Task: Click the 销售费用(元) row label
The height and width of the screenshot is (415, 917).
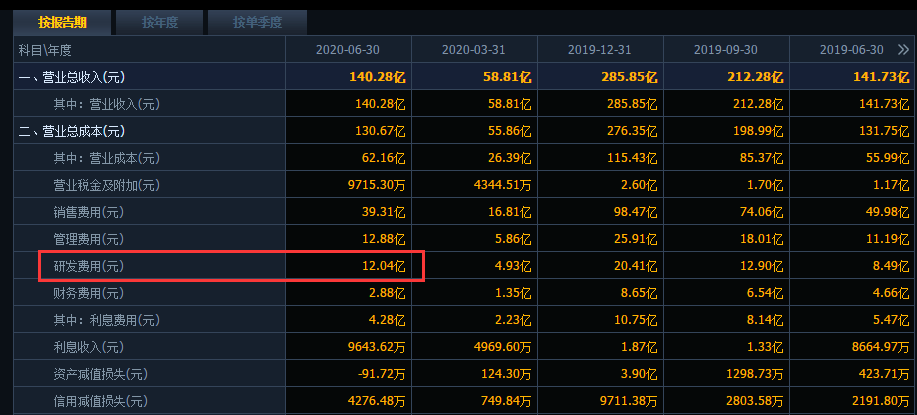Action: [89, 212]
